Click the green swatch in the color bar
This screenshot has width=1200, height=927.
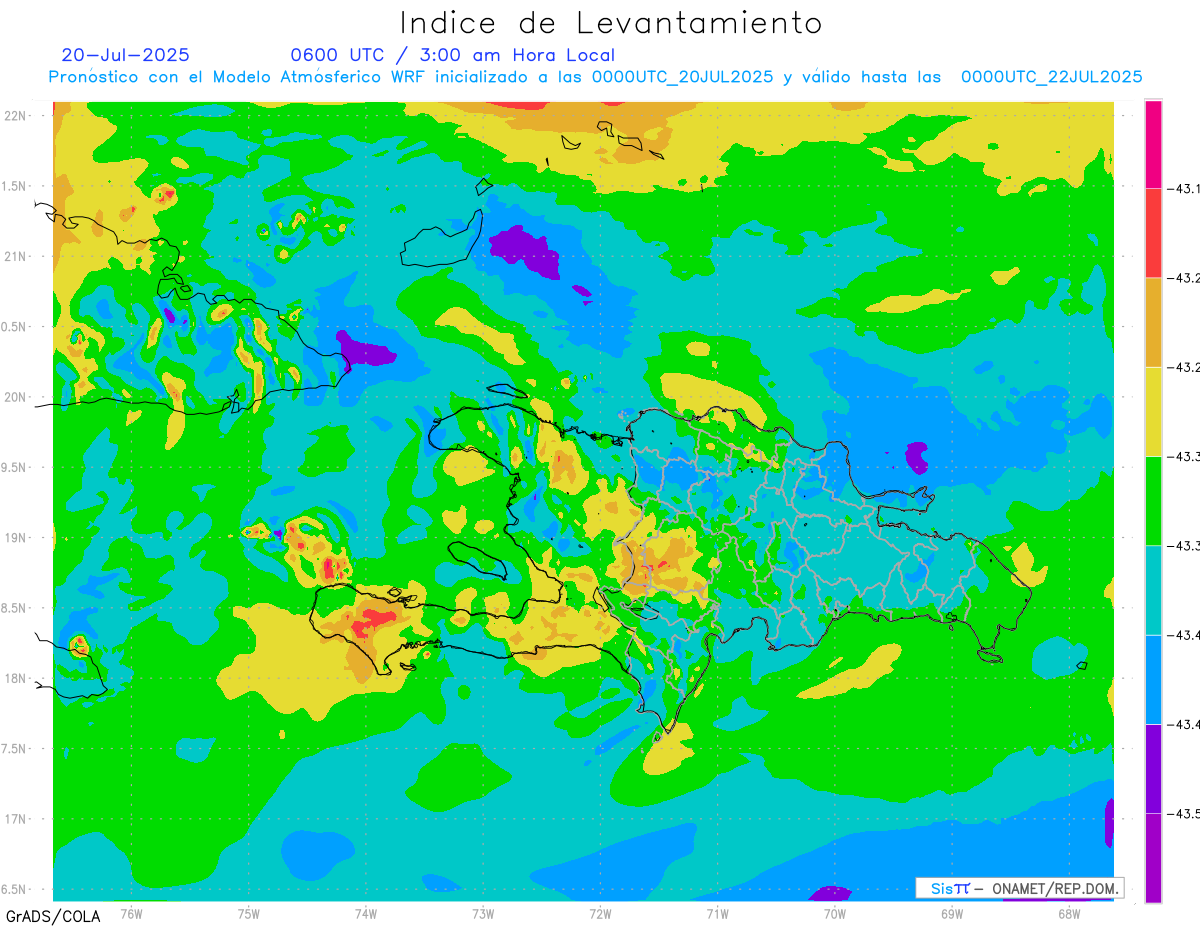pos(1153,500)
